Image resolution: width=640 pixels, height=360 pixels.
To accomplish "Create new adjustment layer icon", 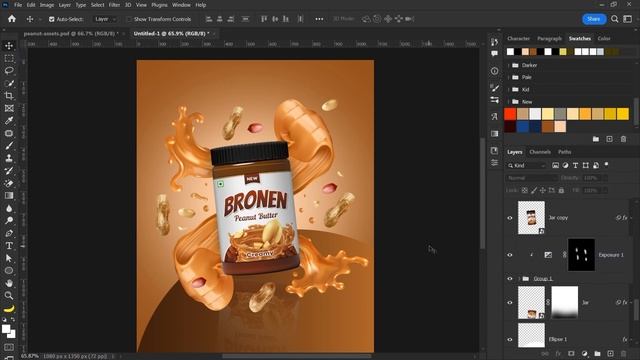I will 584,353.
